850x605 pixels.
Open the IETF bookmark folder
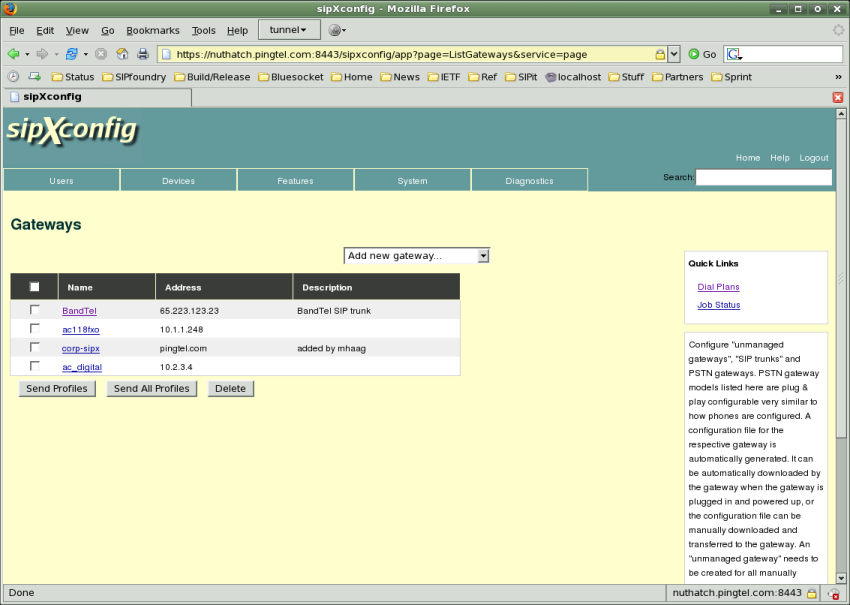click(443, 77)
